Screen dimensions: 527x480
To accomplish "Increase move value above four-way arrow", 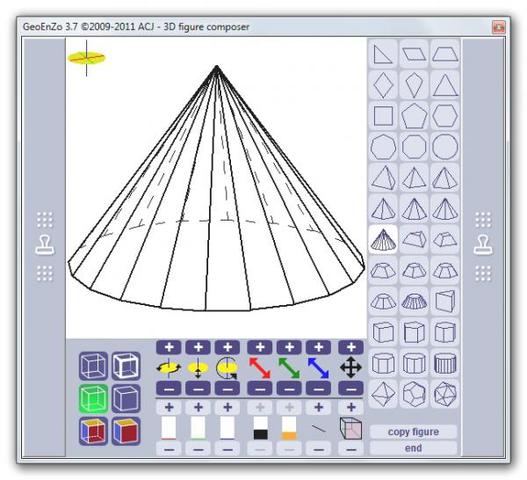I will coord(351,347).
